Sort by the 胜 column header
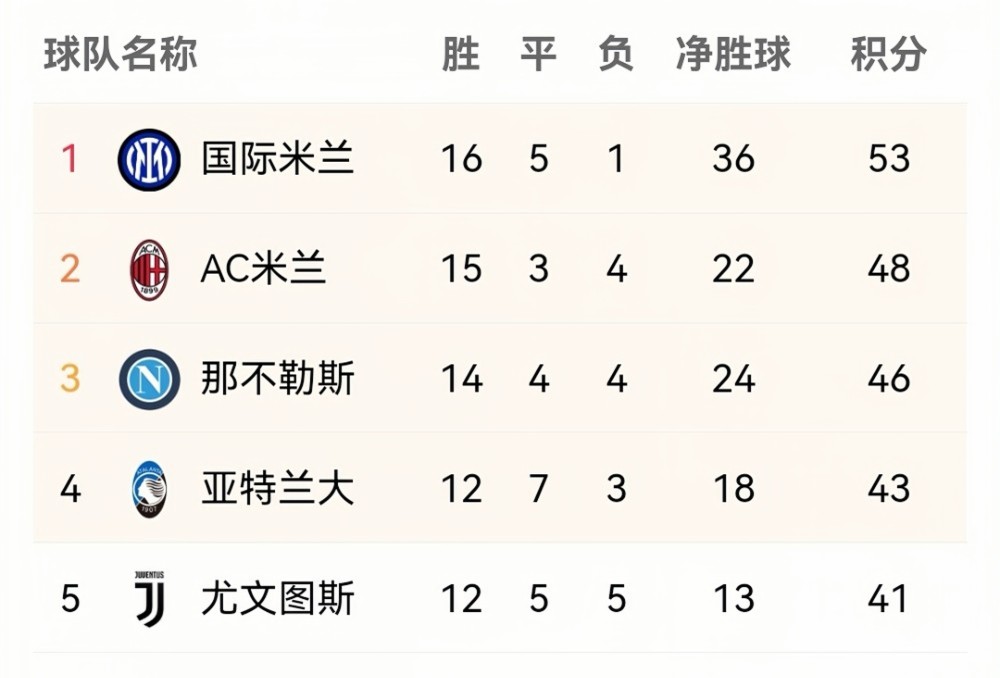The height and width of the screenshot is (678, 1000). point(460,54)
